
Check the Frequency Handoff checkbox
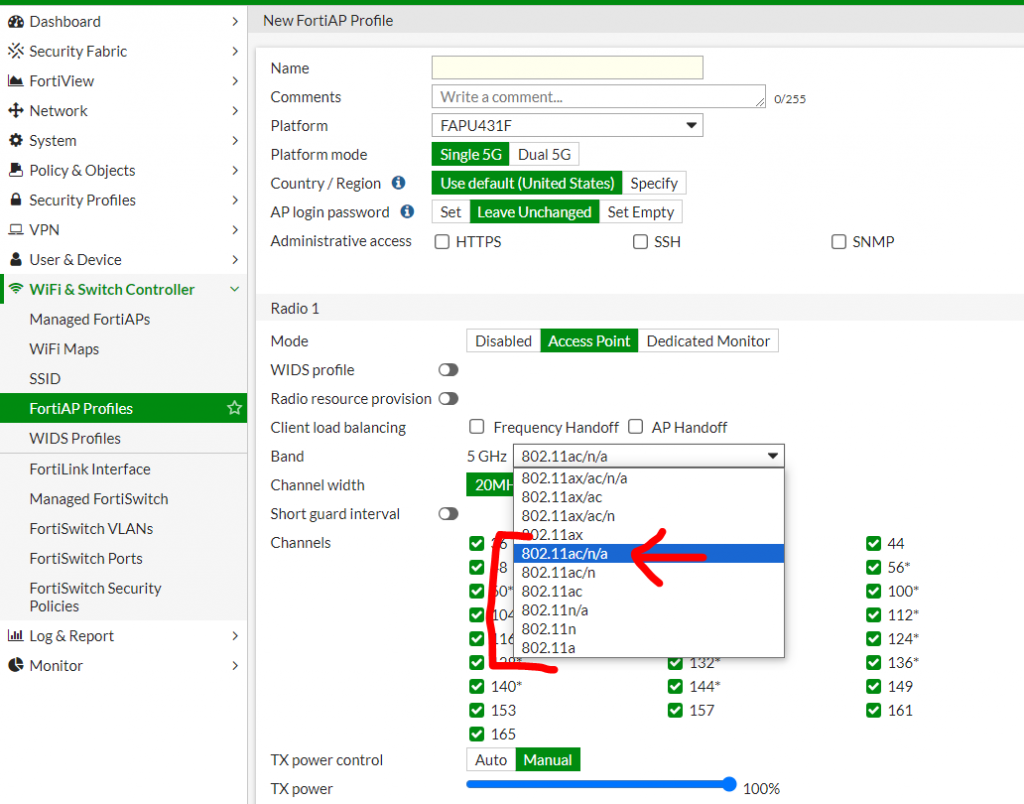tap(477, 427)
